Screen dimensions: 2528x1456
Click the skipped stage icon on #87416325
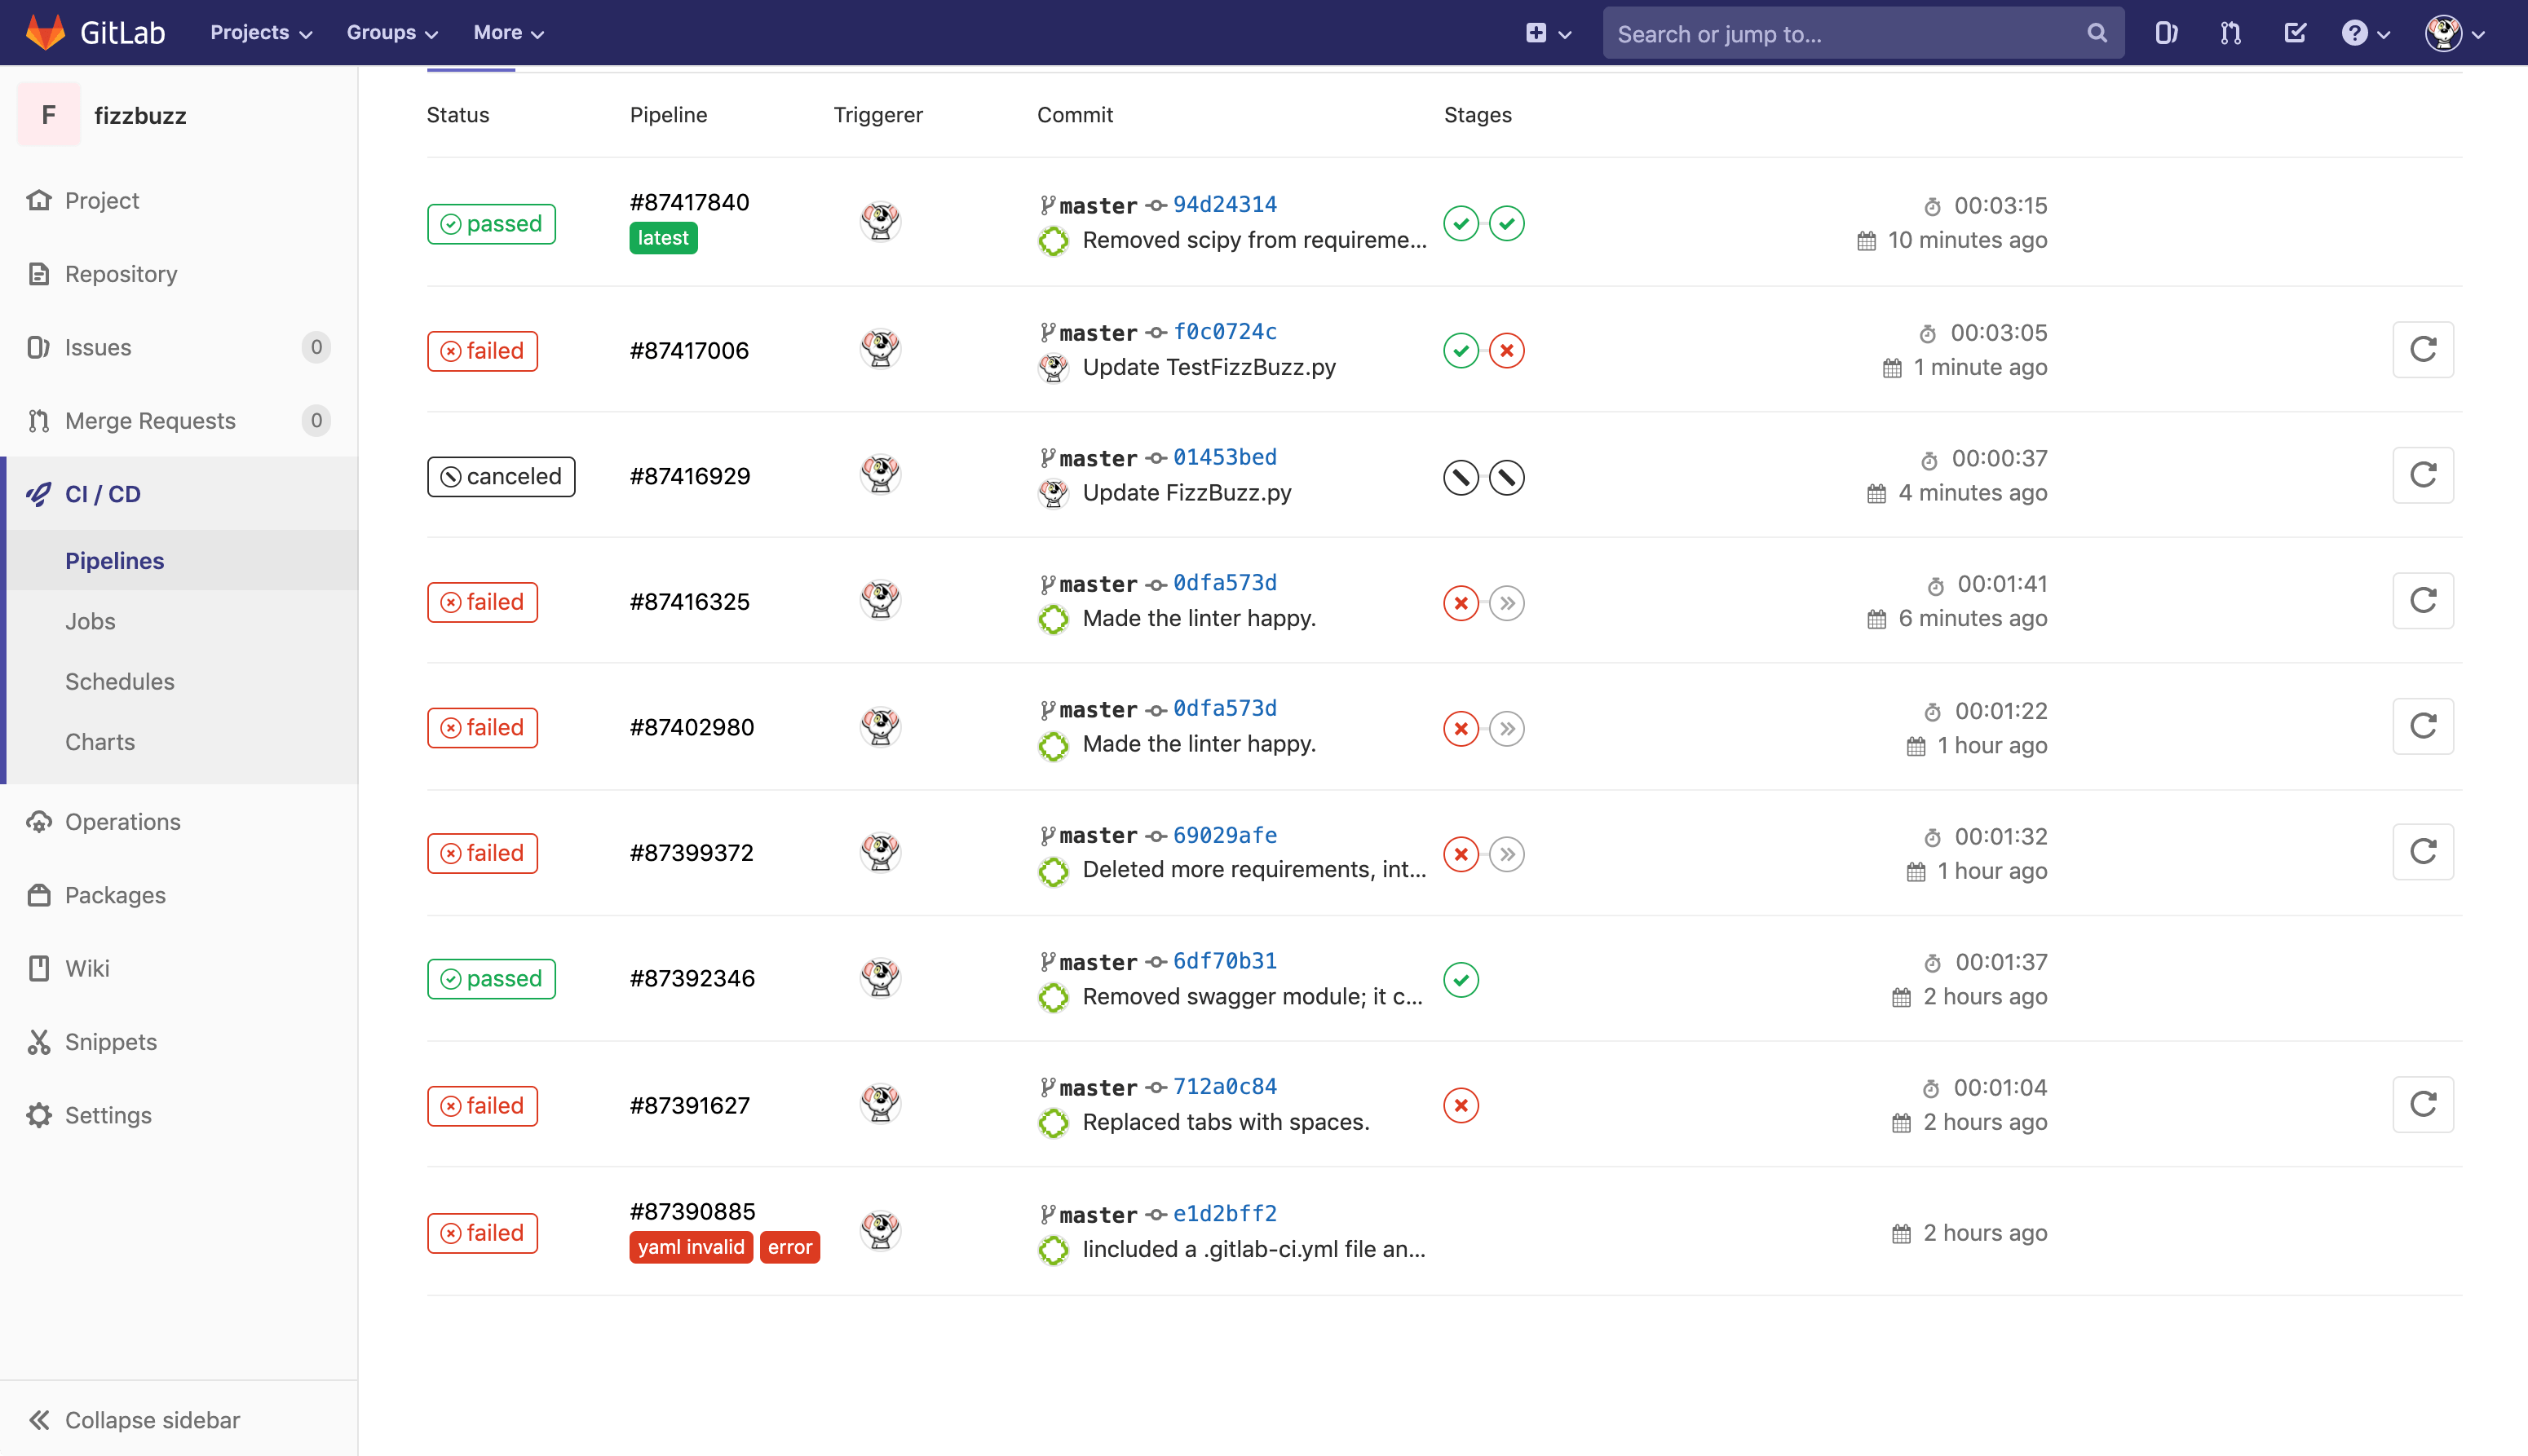1507,602
